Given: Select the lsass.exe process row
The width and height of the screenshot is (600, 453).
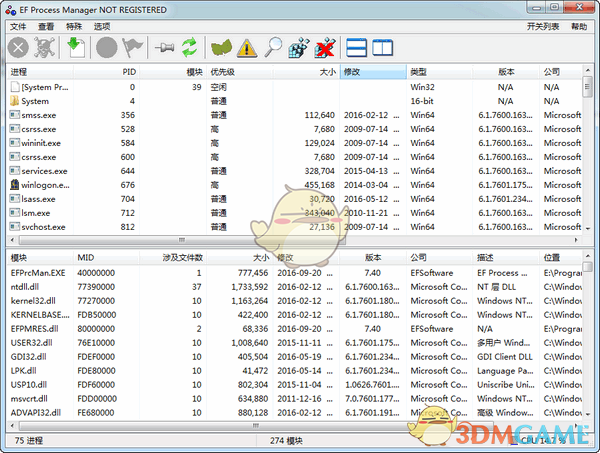Looking at the screenshot, I should click(x=295, y=199).
